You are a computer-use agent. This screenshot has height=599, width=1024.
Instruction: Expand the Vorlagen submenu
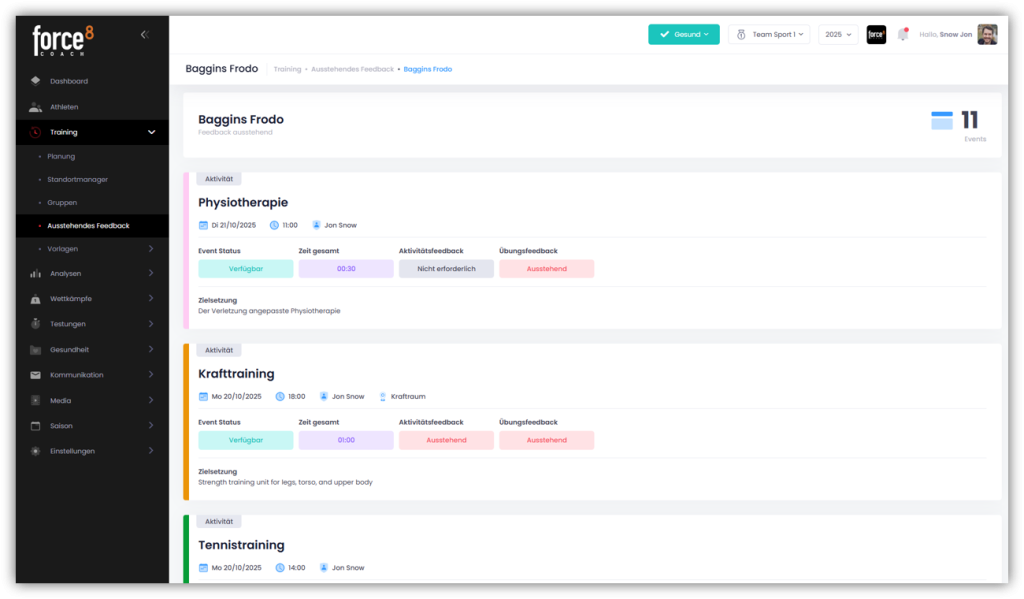(x=151, y=248)
